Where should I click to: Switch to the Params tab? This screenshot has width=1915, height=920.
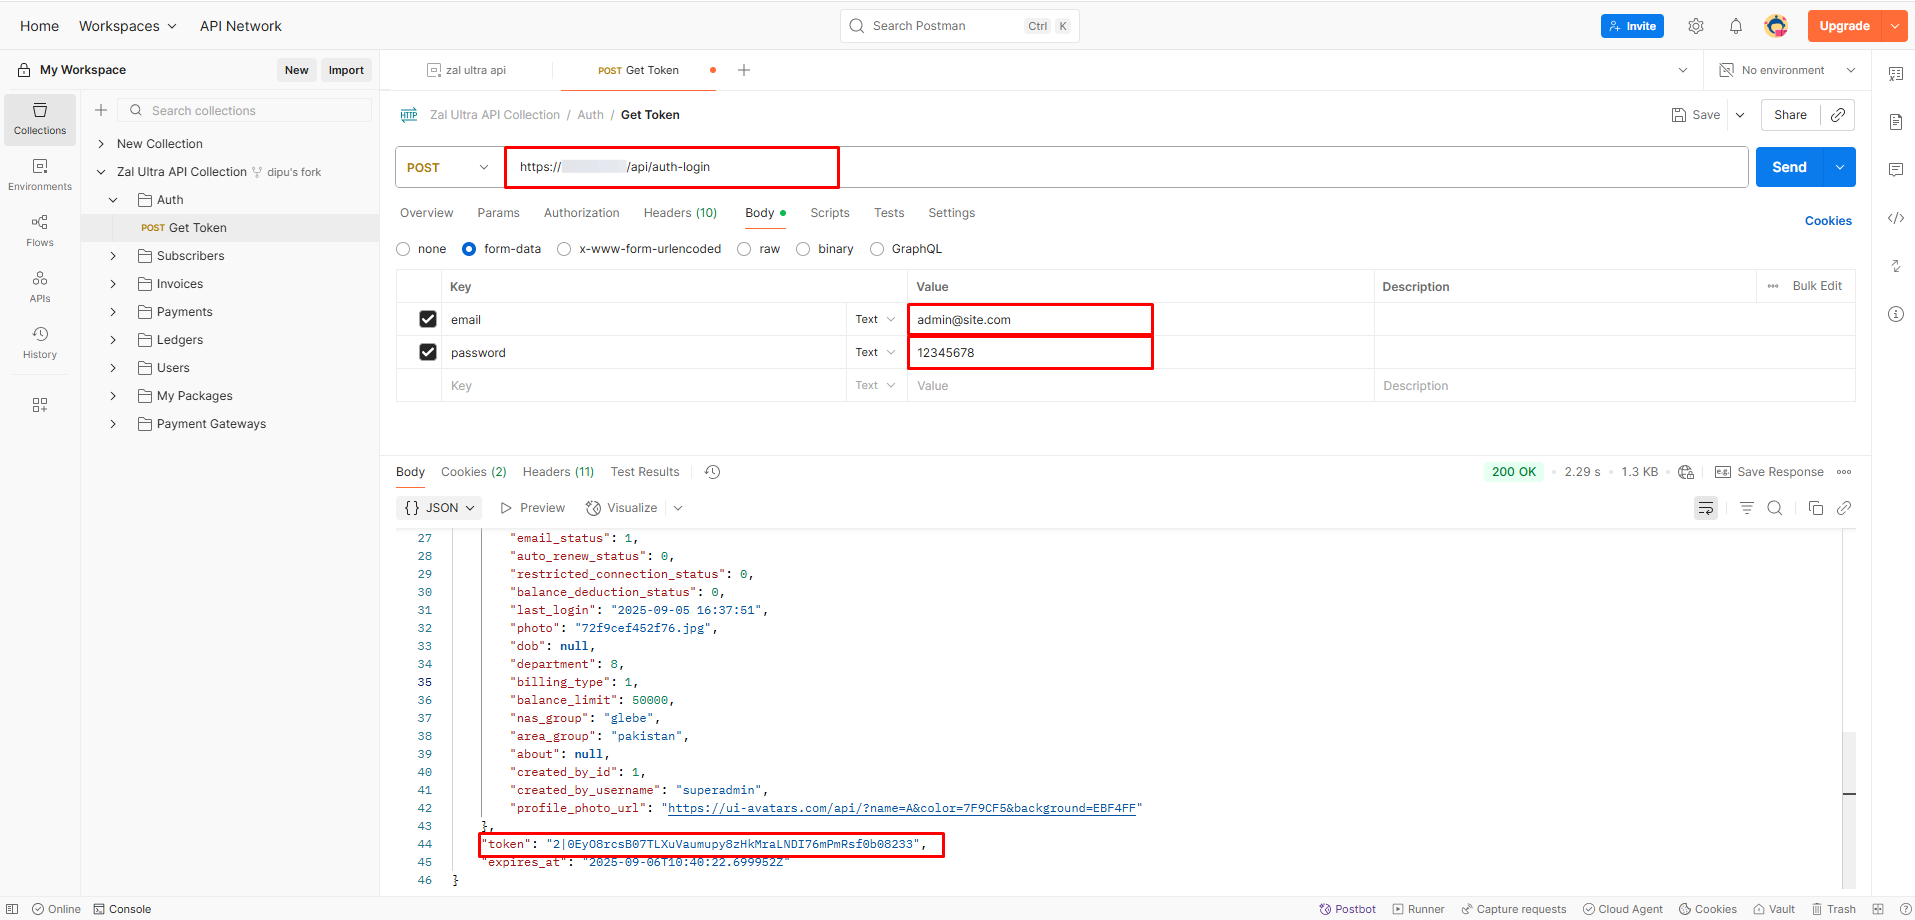[498, 213]
